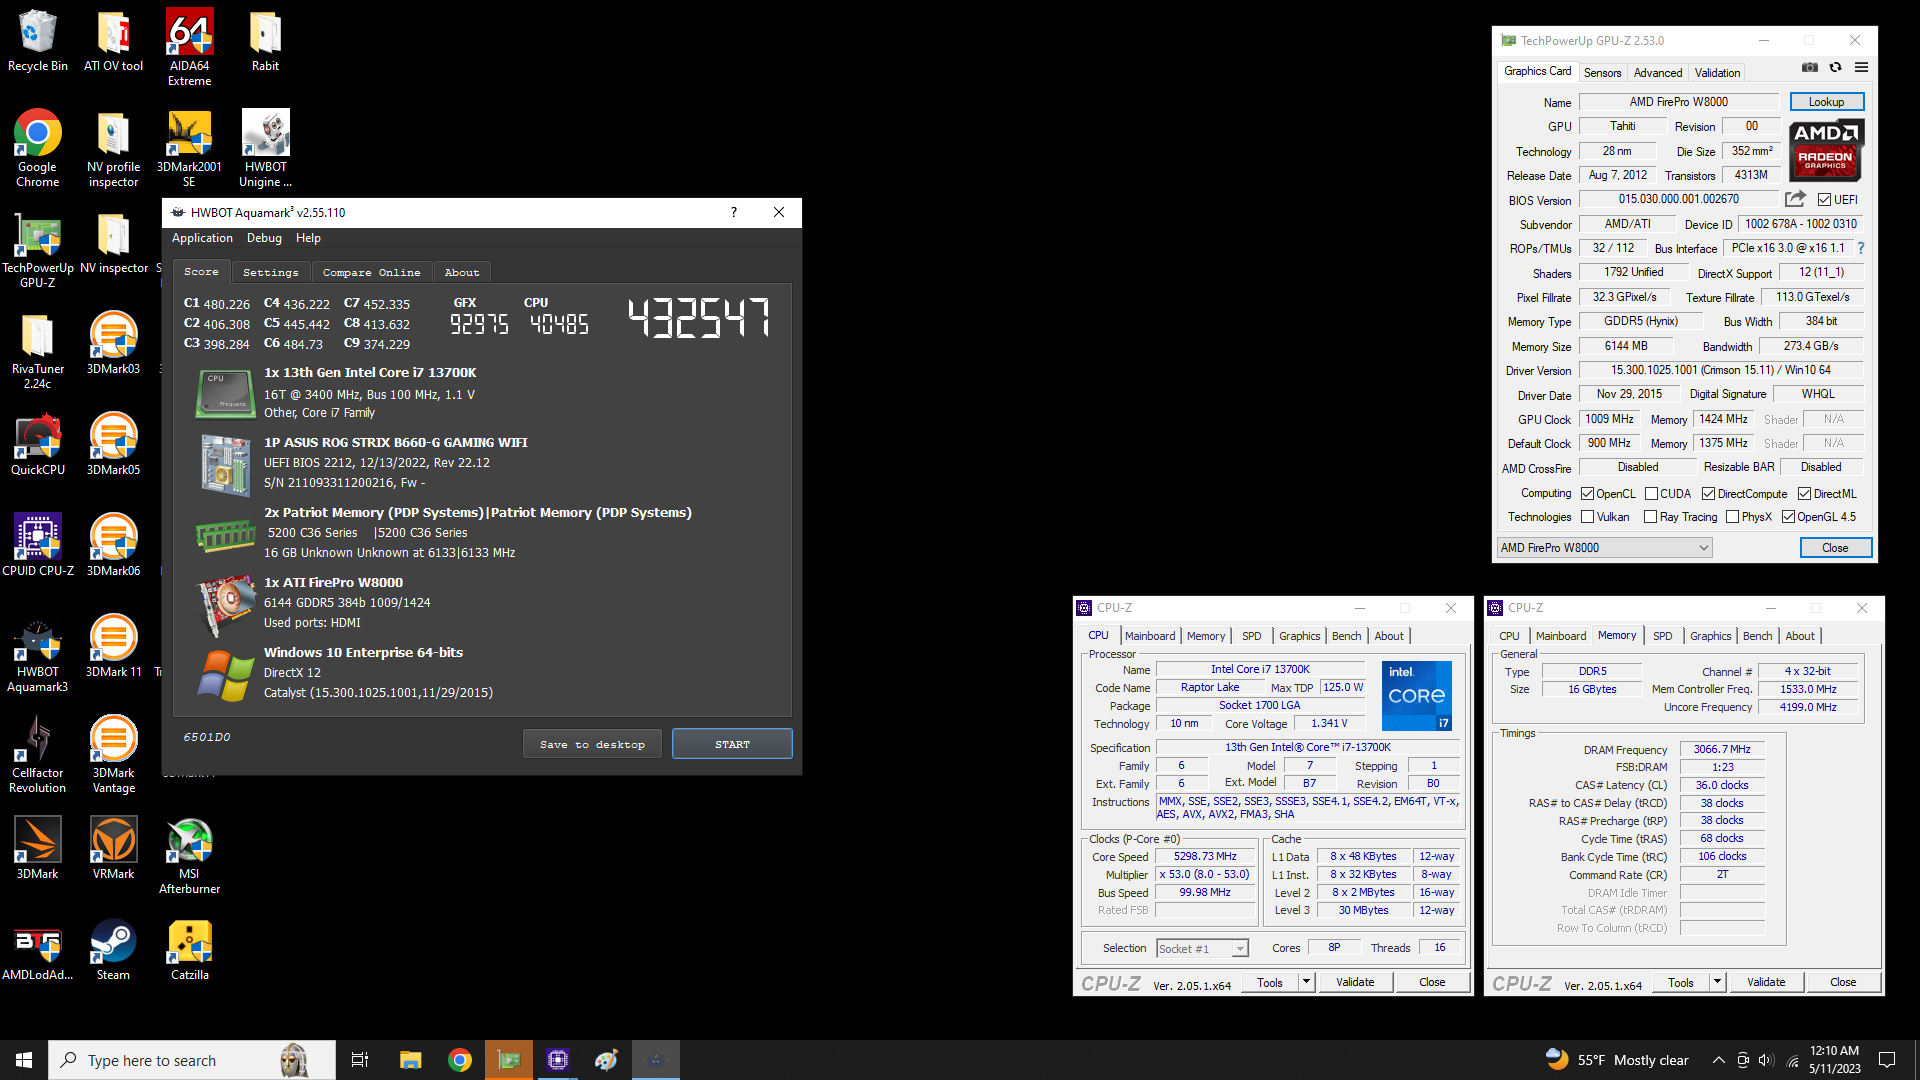Click Validate in CPU-Z CPU window
Image resolution: width=1920 pixels, height=1080 pixels.
point(1355,982)
